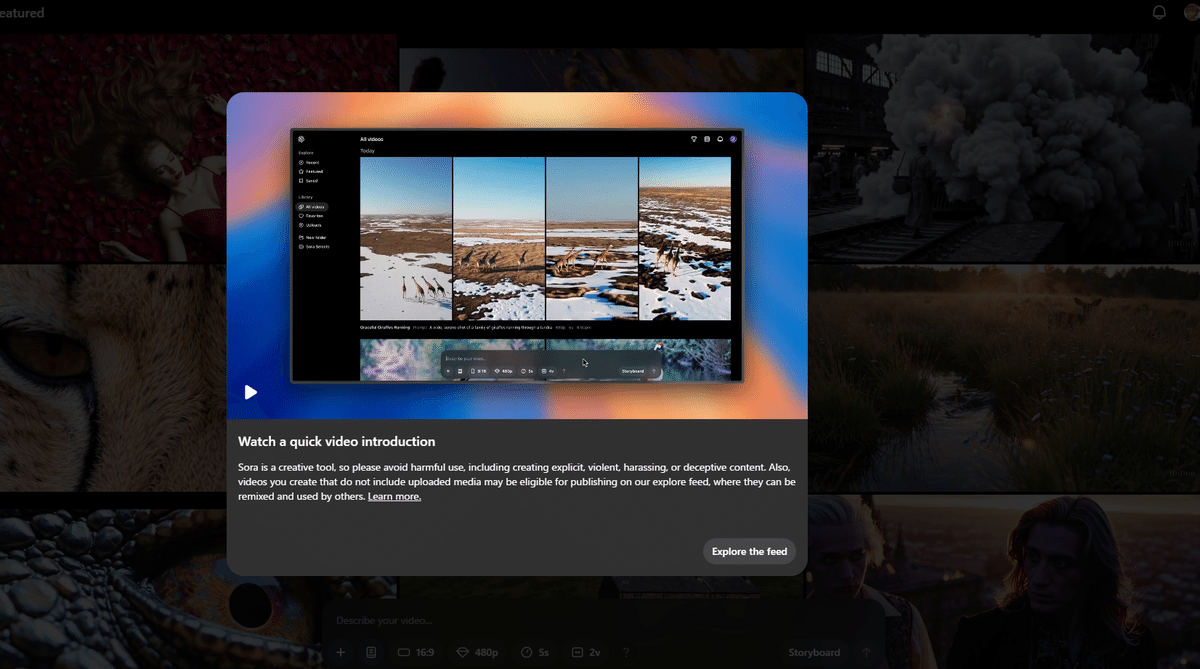Open the deer in meadow thumbnail
The width and height of the screenshot is (1200, 669).
1004,378
